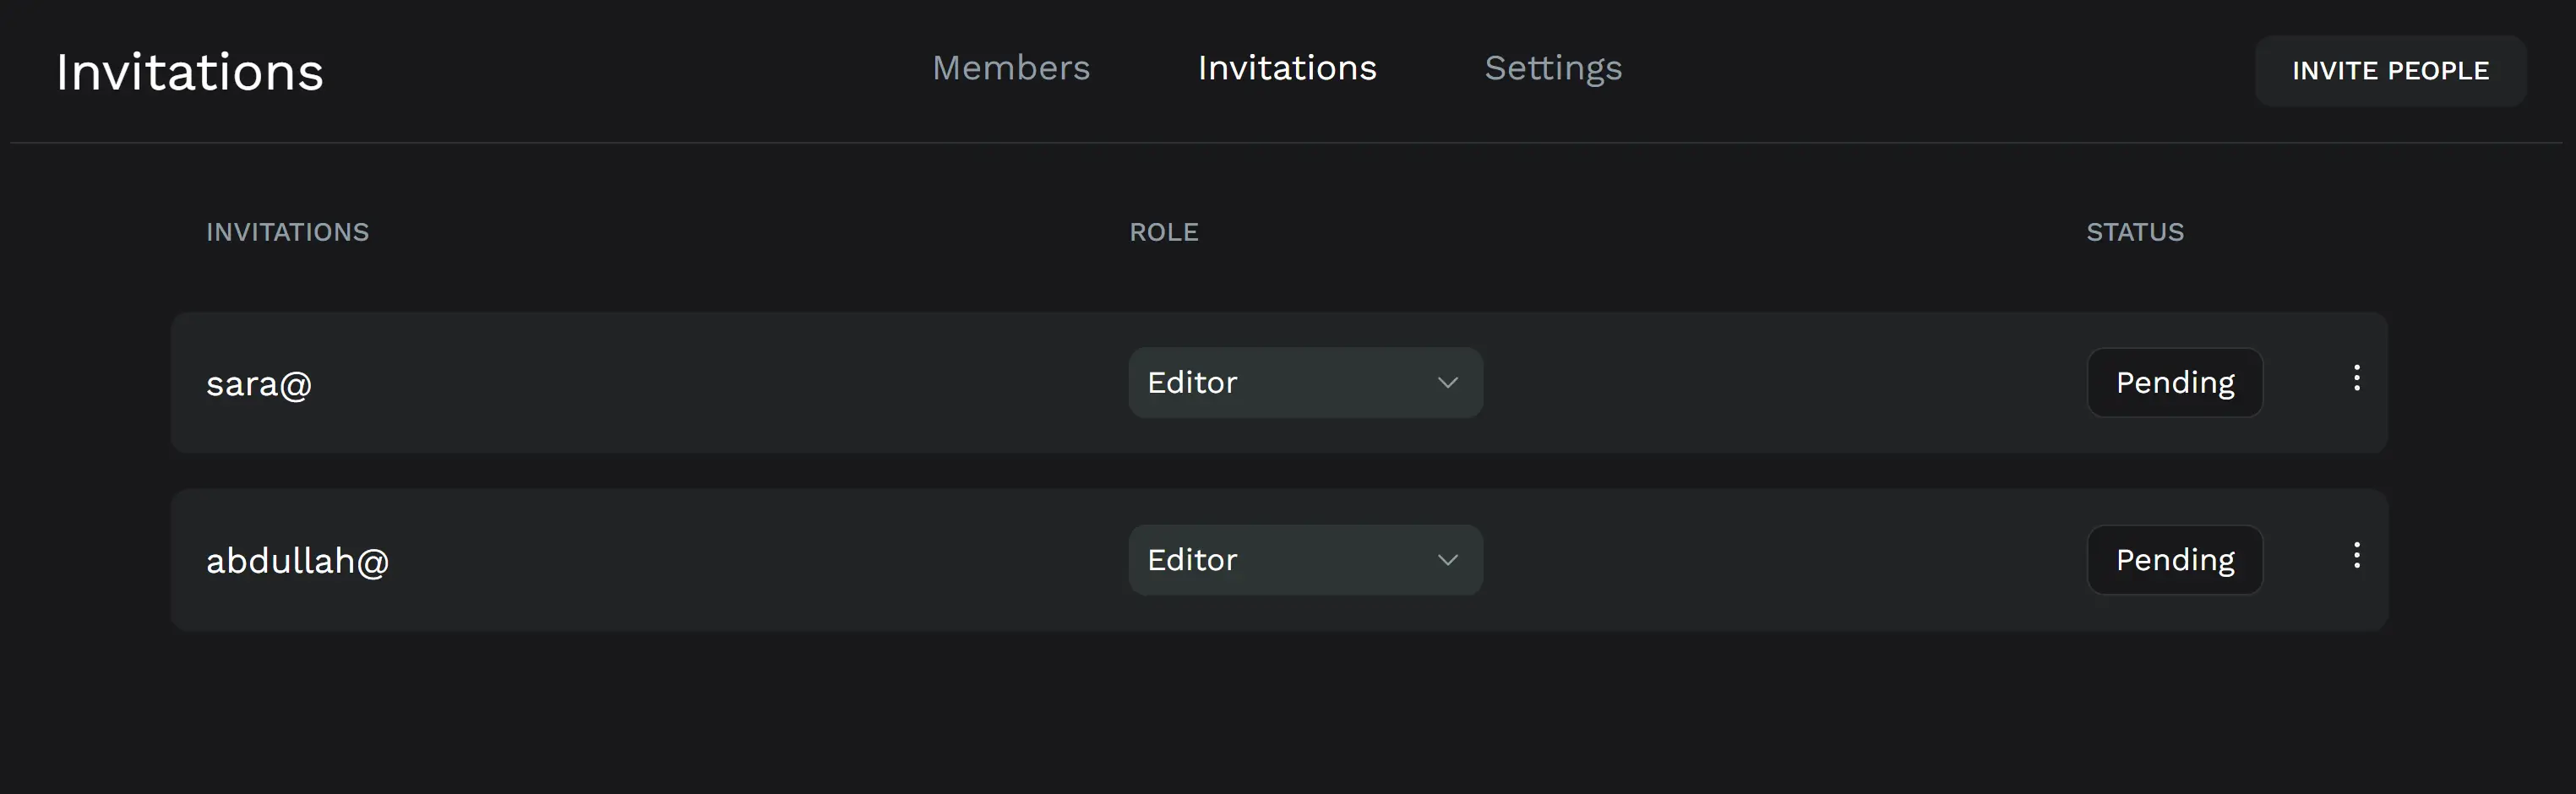Click the INVITATIONS column header
This screenshot has width=2576, height=794.
click(287, 232)
